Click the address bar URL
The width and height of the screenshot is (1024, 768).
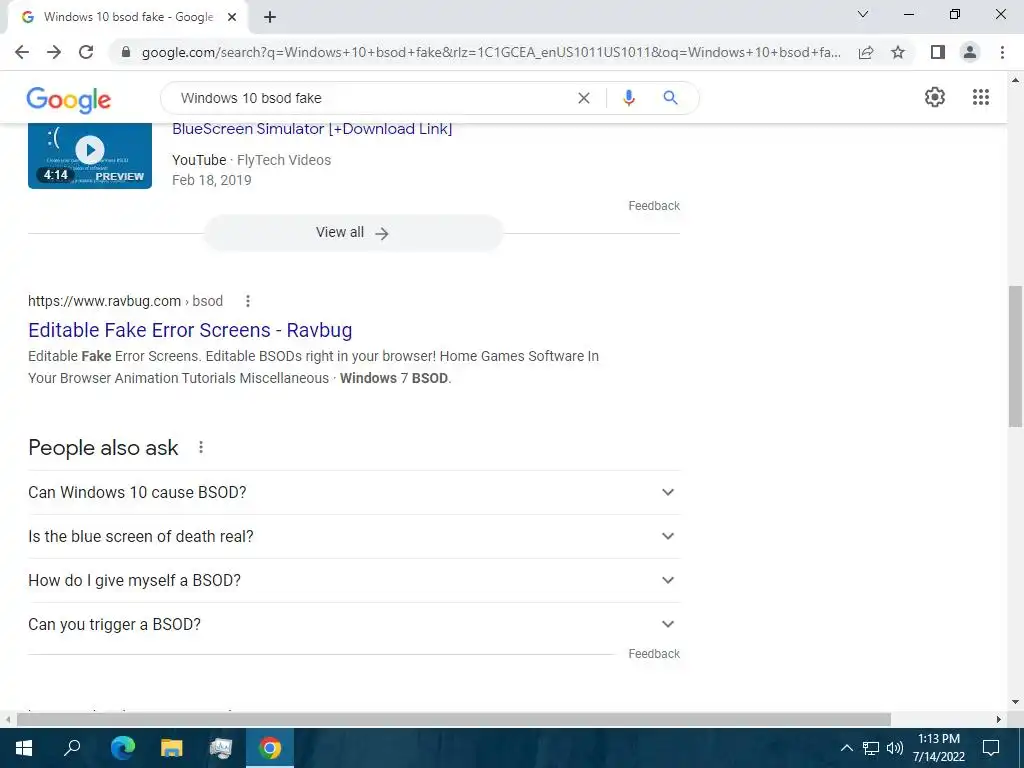[491, 52]
